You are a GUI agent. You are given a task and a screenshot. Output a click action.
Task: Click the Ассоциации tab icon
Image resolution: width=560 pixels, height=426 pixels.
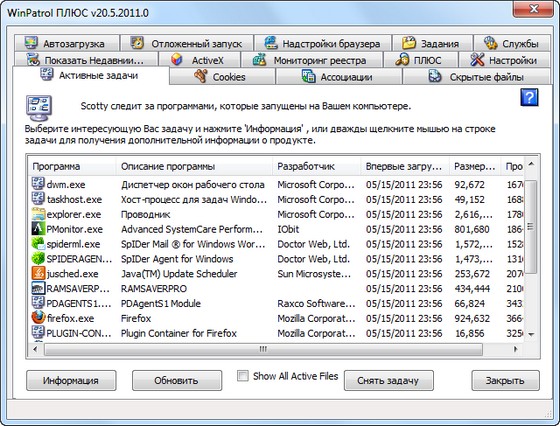pos(308,76)
